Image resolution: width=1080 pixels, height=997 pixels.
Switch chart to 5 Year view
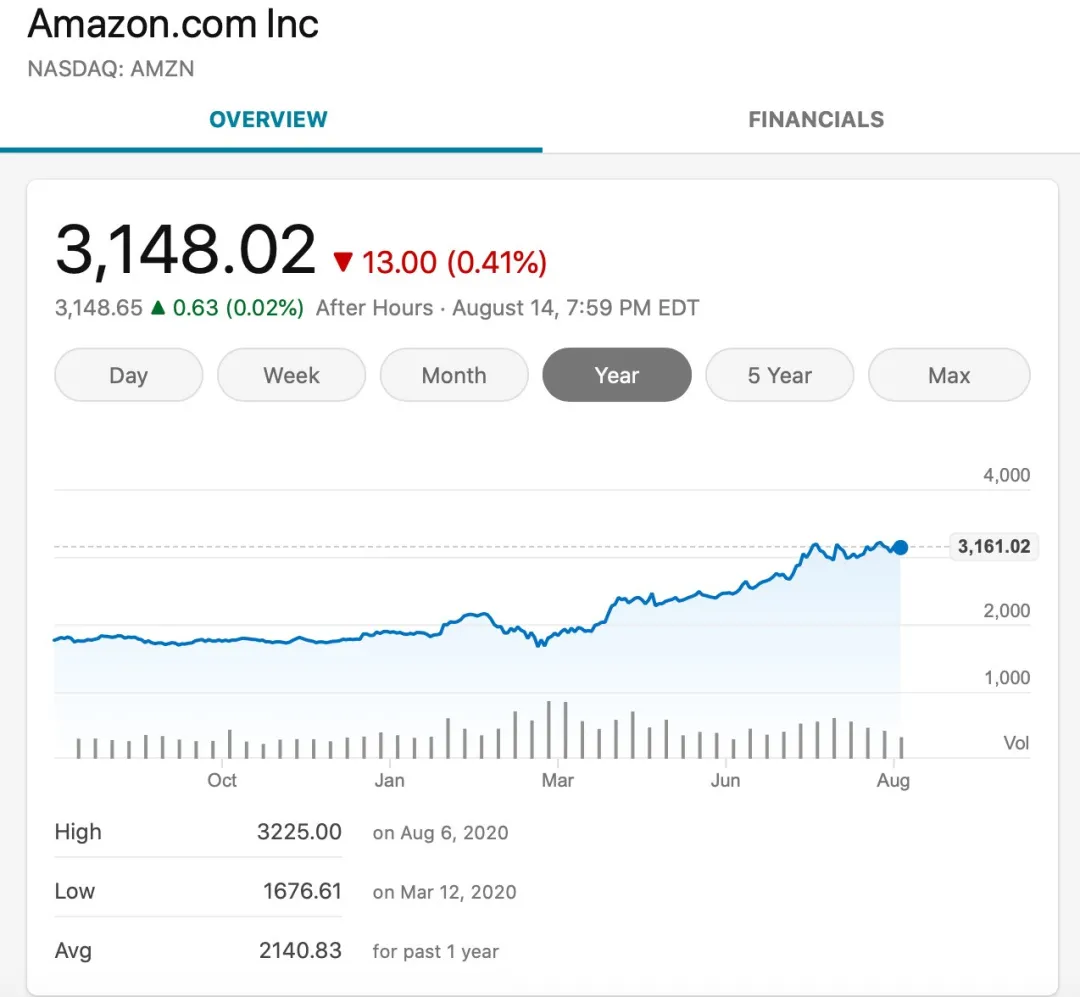click(779, 376)
